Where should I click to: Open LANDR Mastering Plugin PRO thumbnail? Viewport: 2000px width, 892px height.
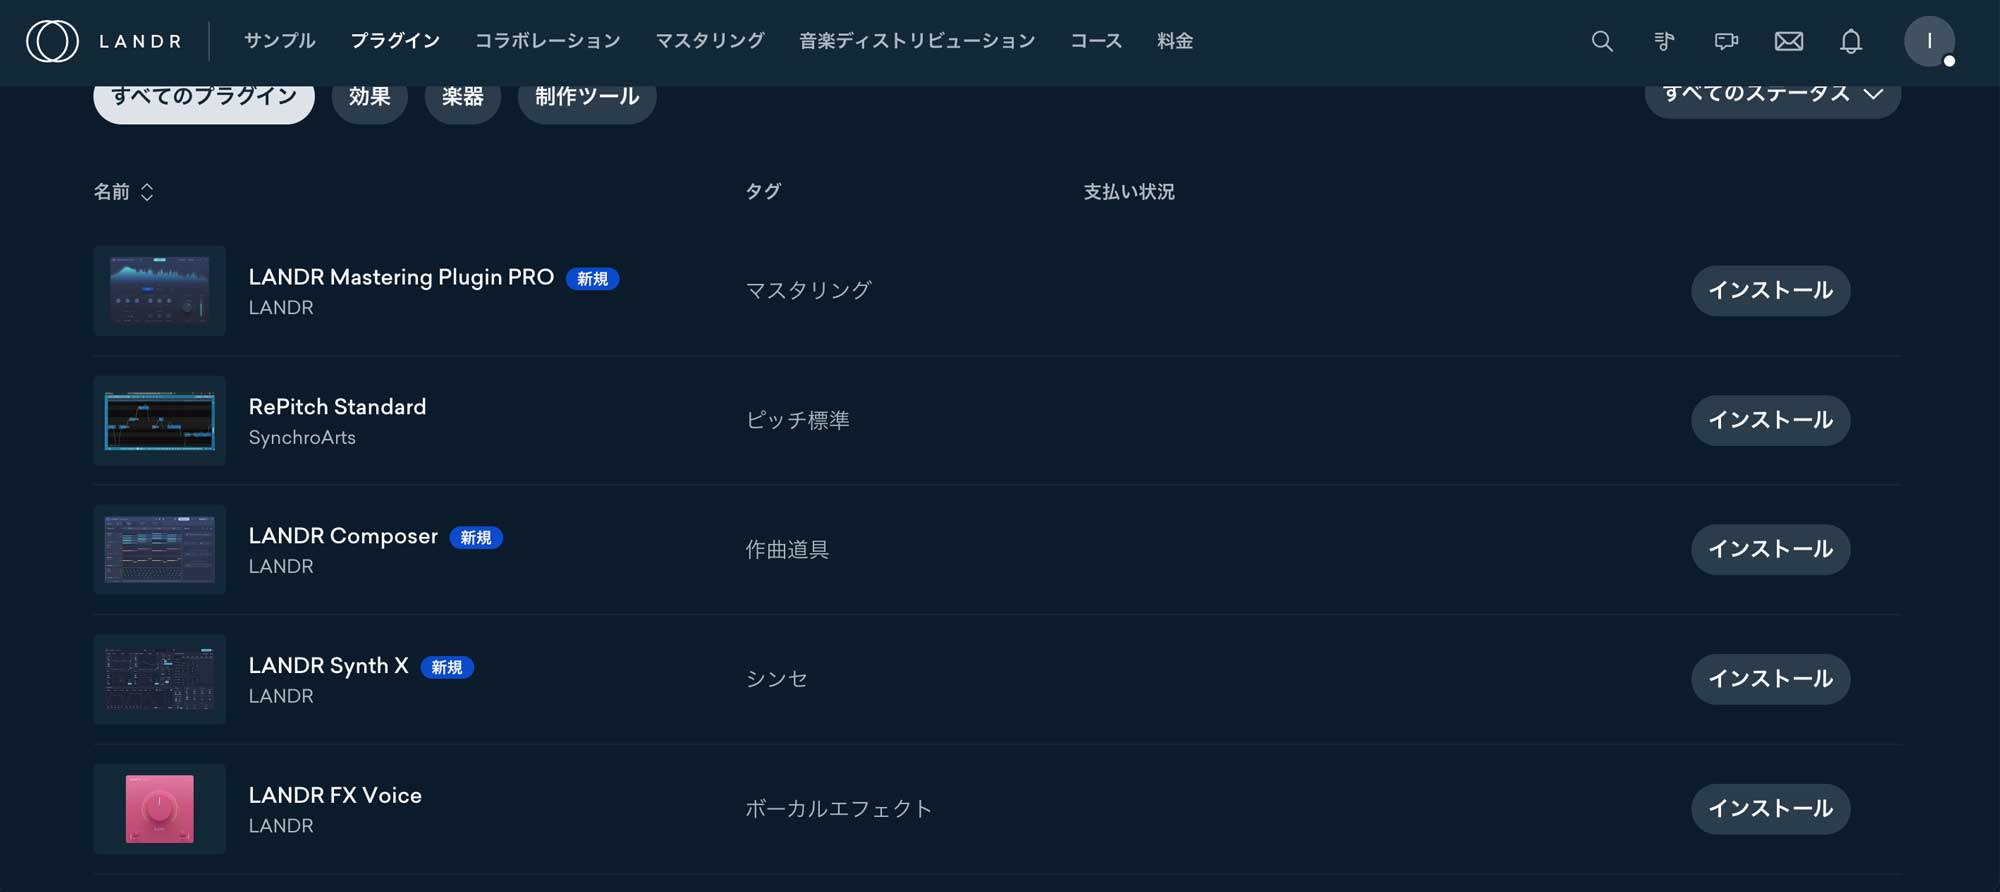click(x=160, y=291)
